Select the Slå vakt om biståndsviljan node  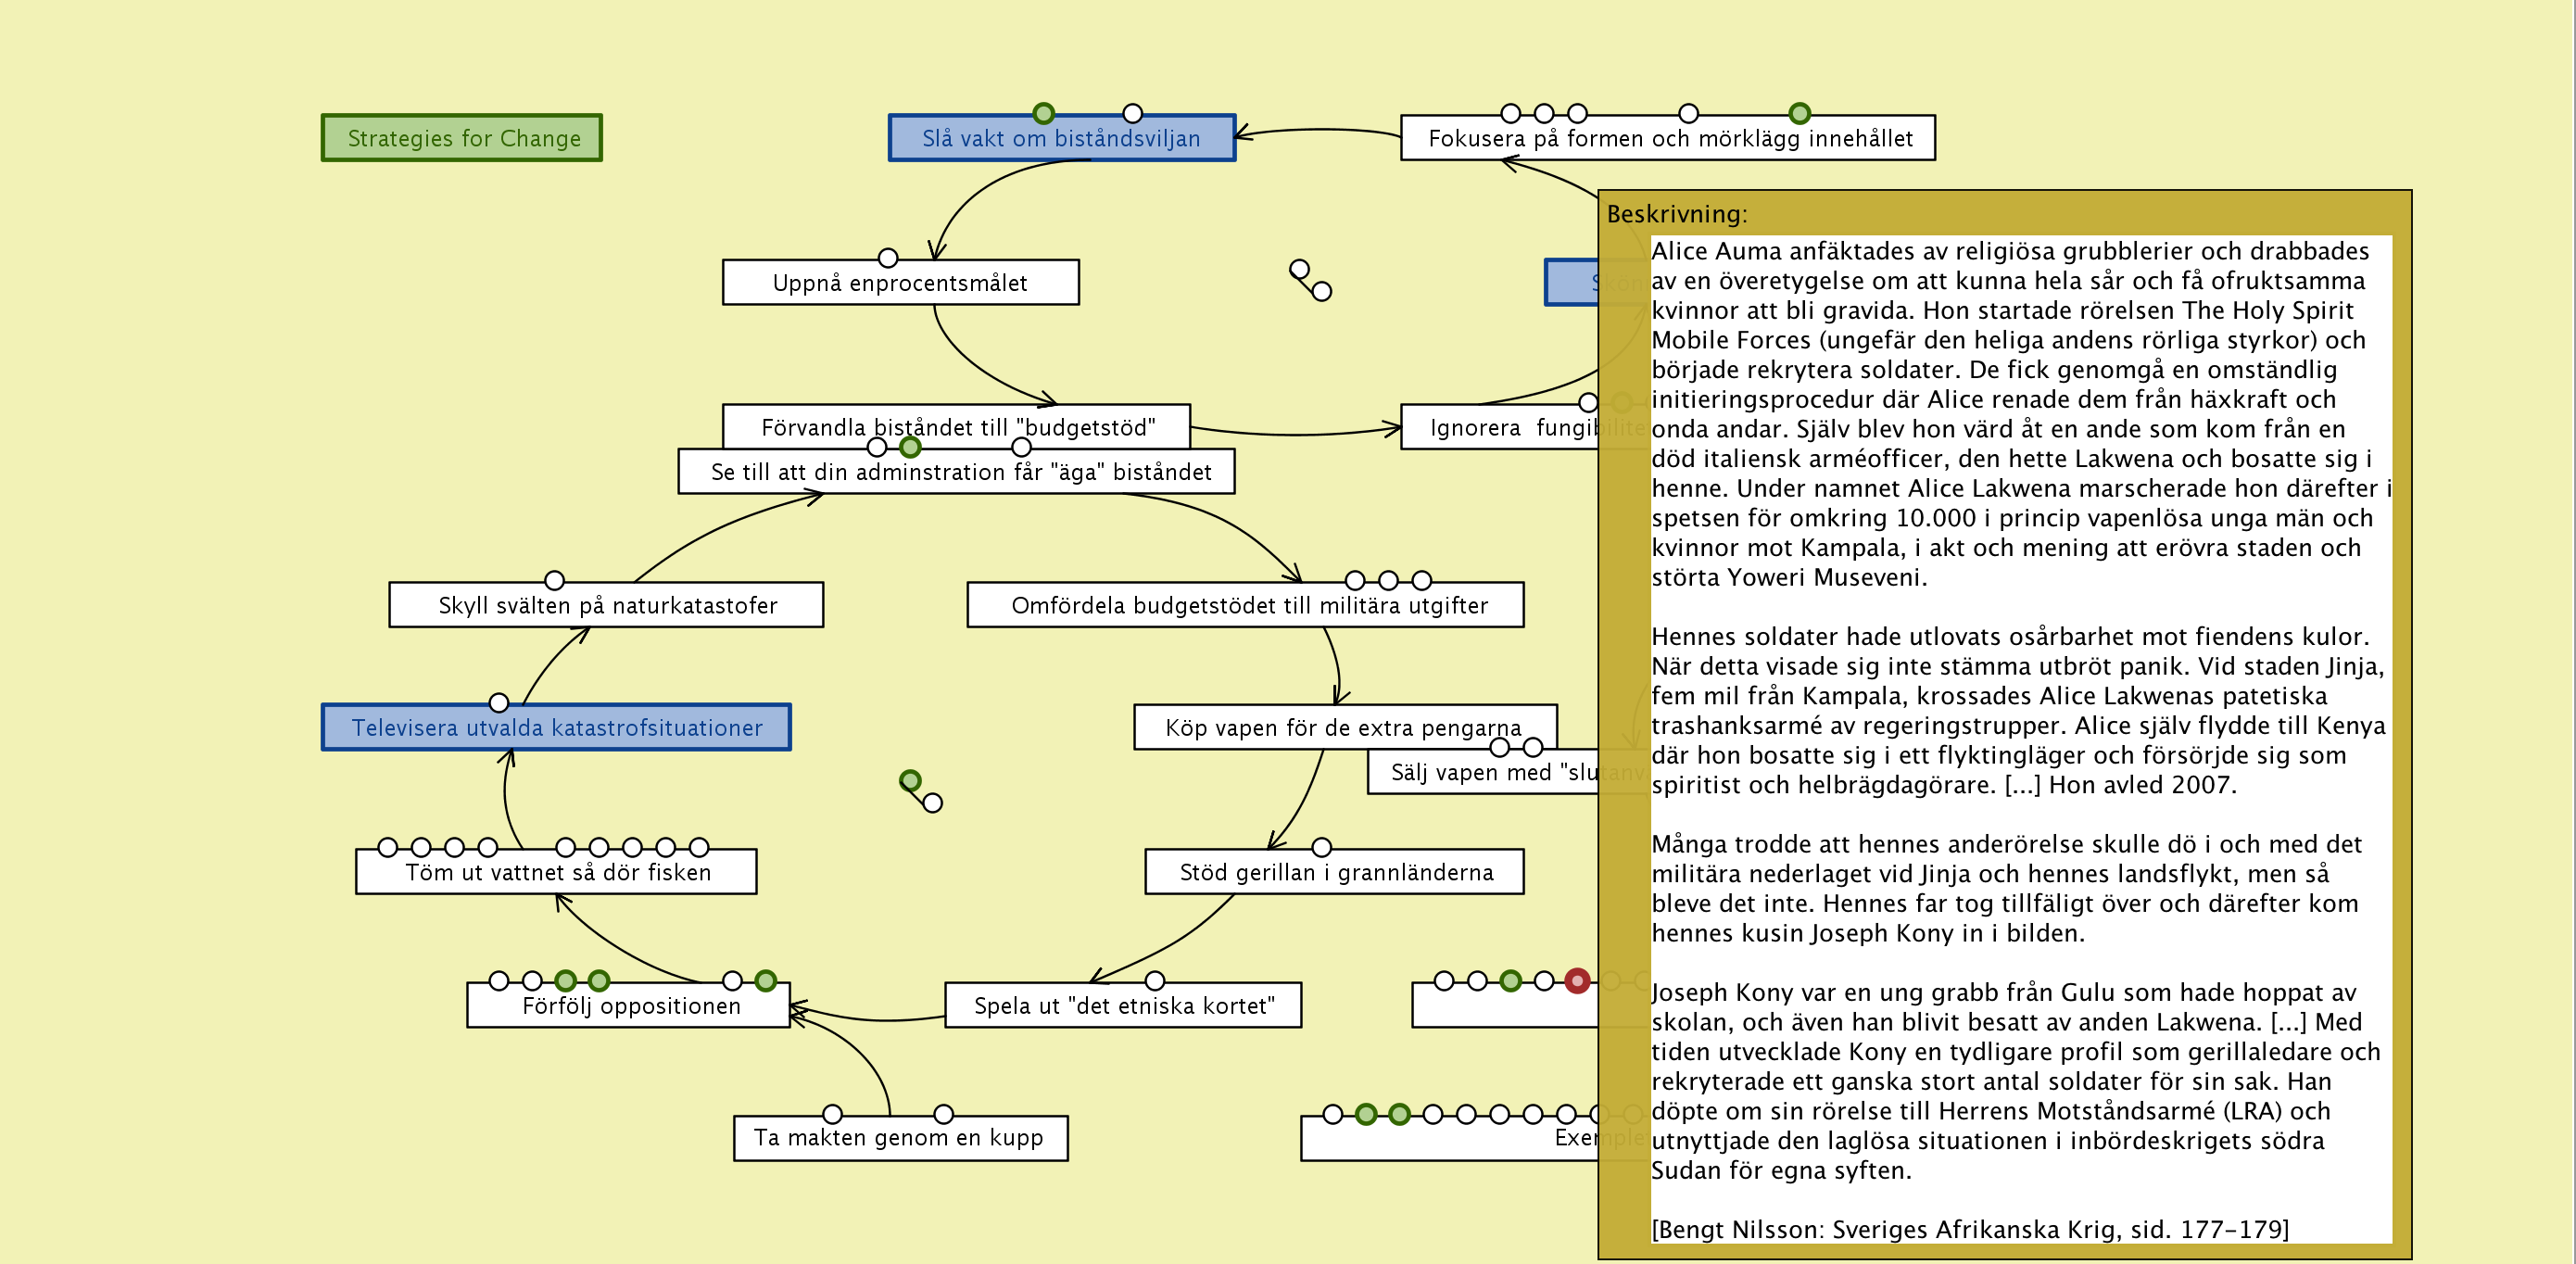click(1061, 139)
